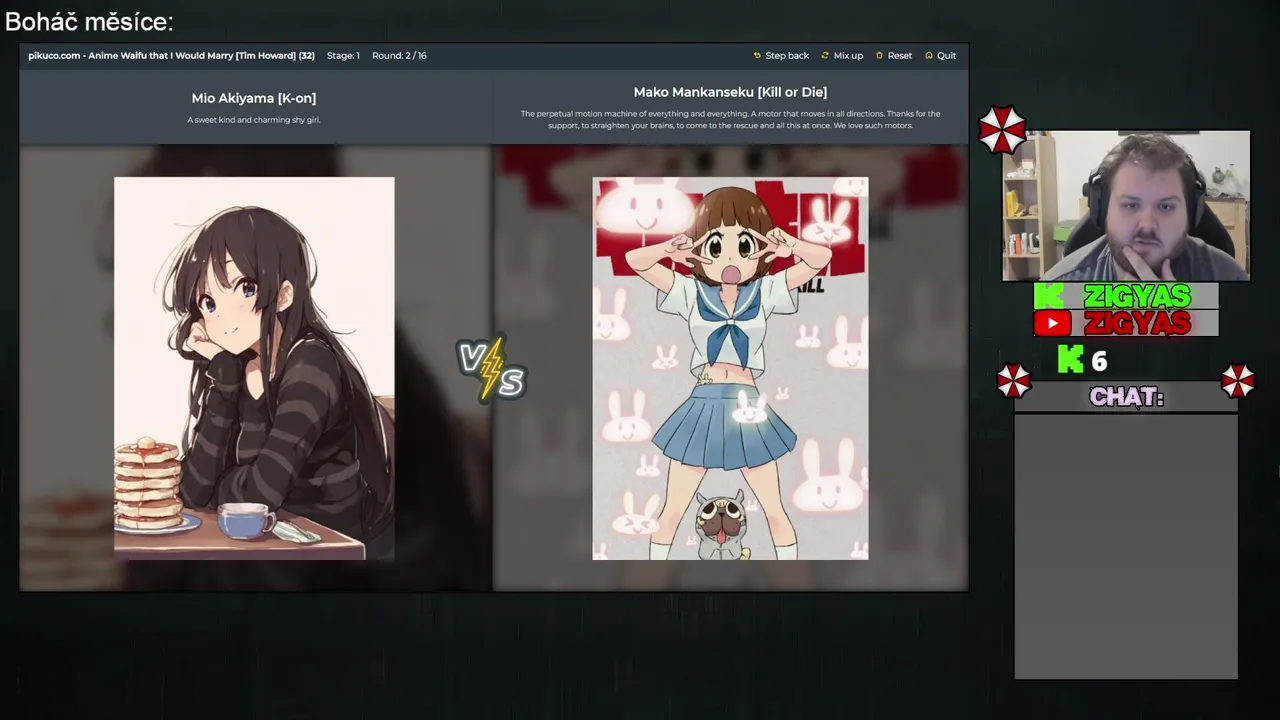This screenshot has width=1280, height=720.
Task: Click the sweet kind charming shy girl description
Action: (x=254, y=120)
